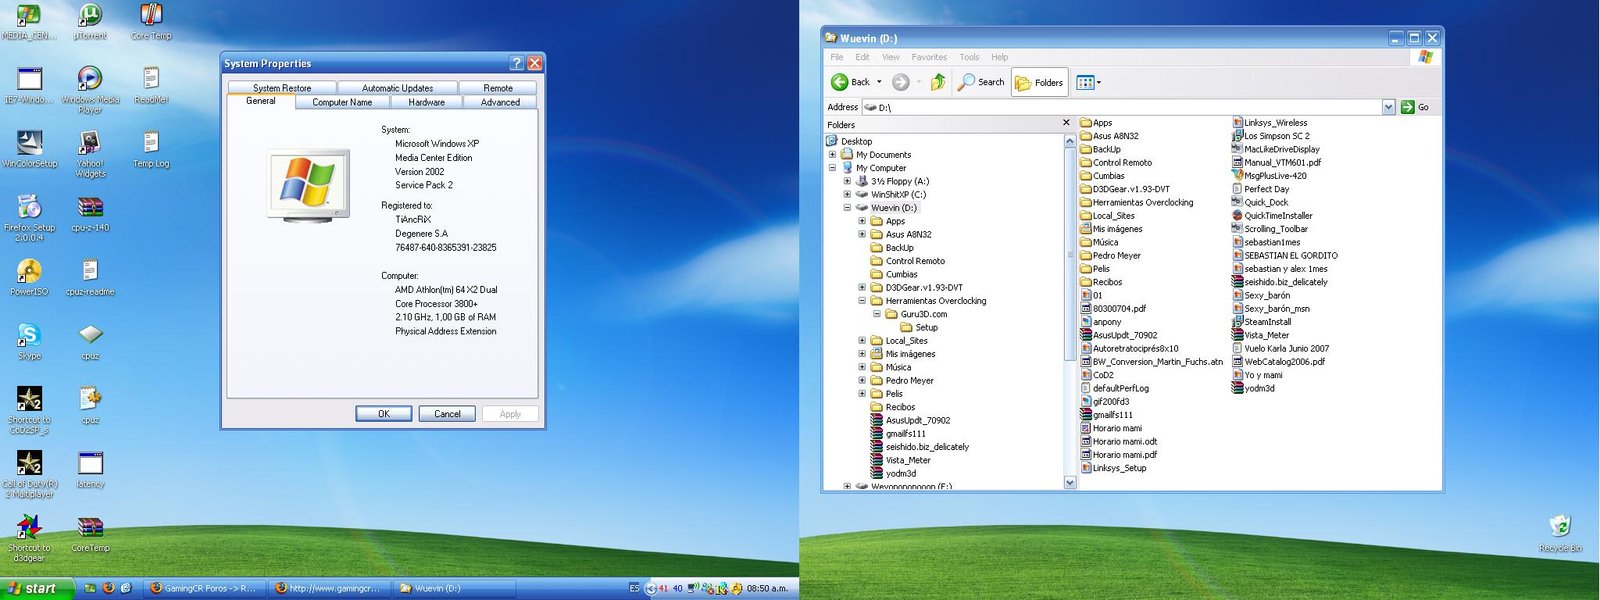Open the Favorites menu in Explorer
This screenshot has width=1600, height=600.
coord(929,57)
